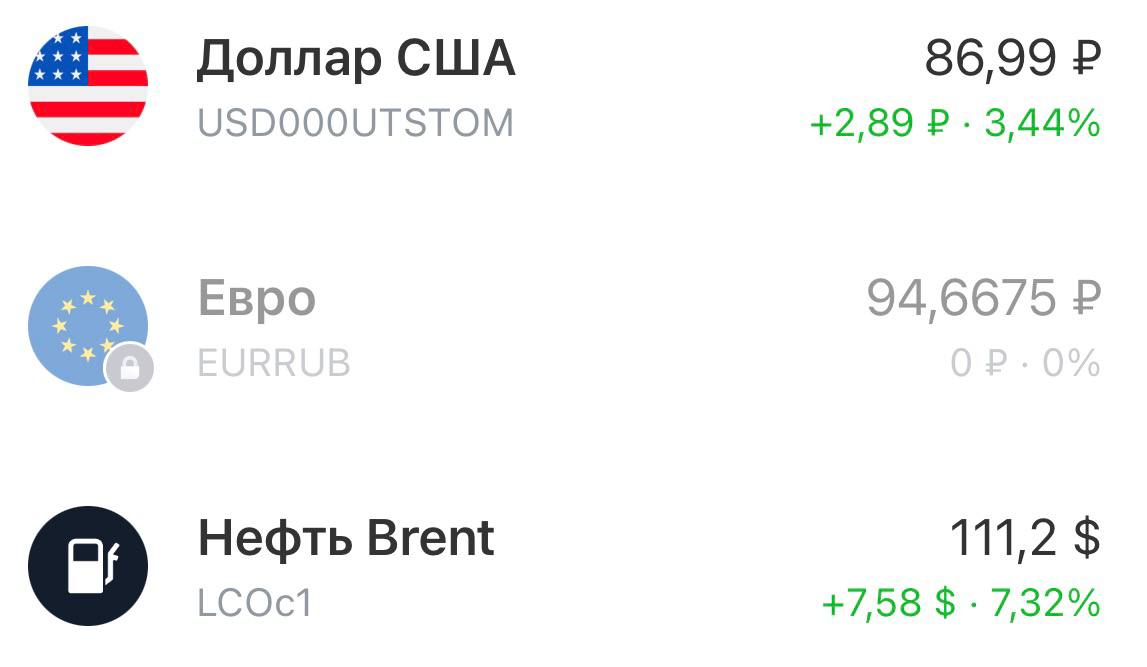Open the Нефть Brent instrument
Viewport: 1147px width, 667px height.
tap(346, 538)
